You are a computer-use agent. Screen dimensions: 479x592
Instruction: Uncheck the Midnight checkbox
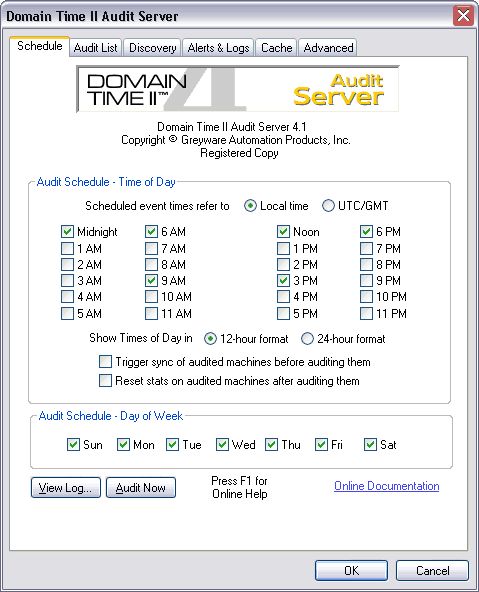[x=67, y=231]
